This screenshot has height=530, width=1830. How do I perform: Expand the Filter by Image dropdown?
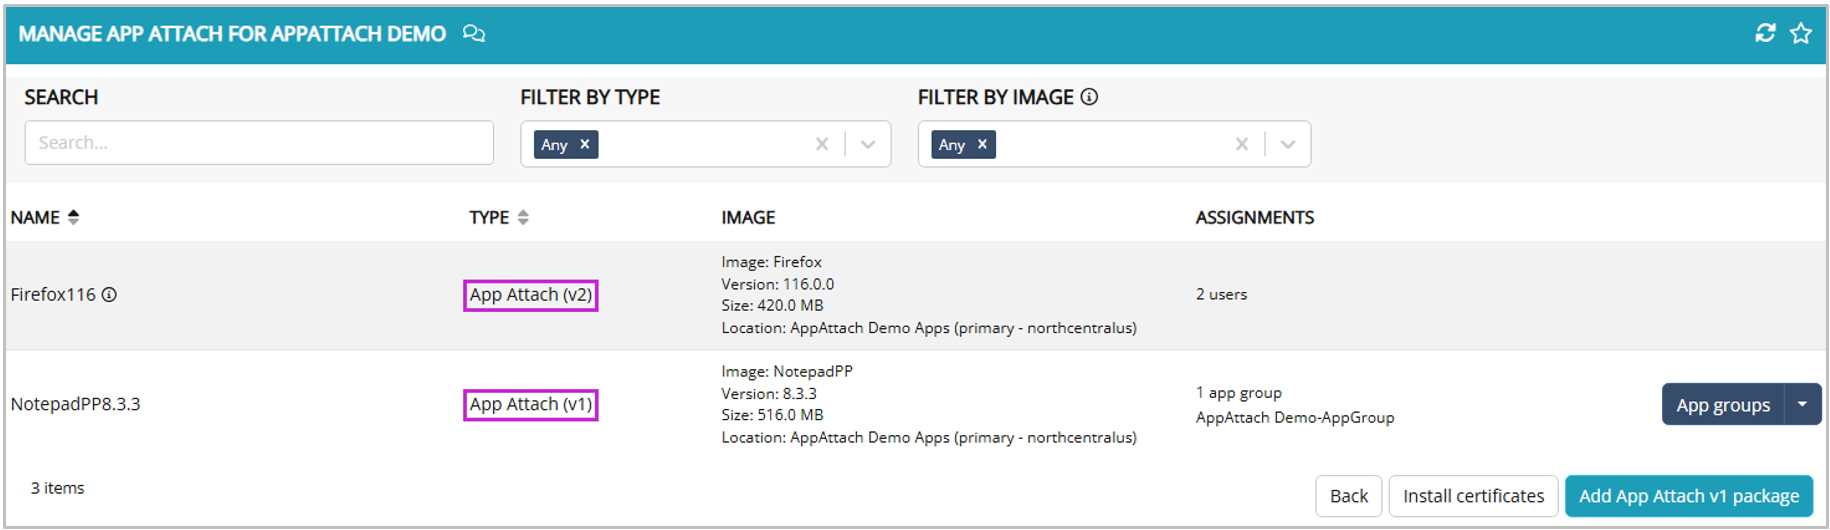1287,144
